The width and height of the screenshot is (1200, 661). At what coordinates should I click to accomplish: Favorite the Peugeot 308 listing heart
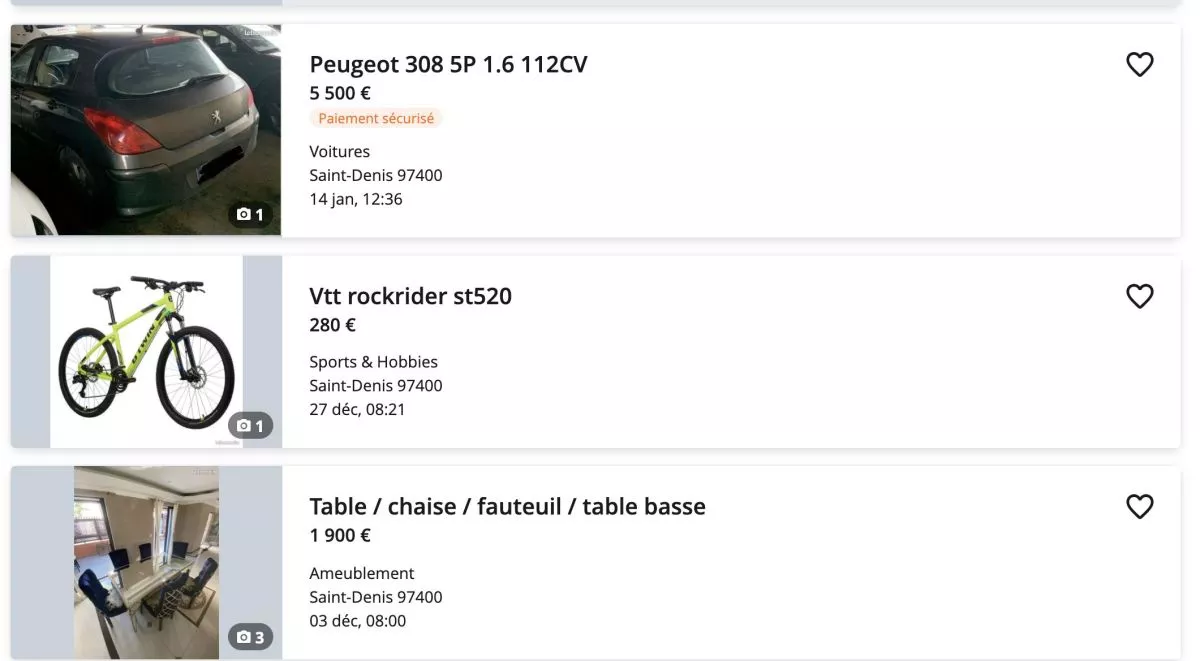(x=1140, y=65)
